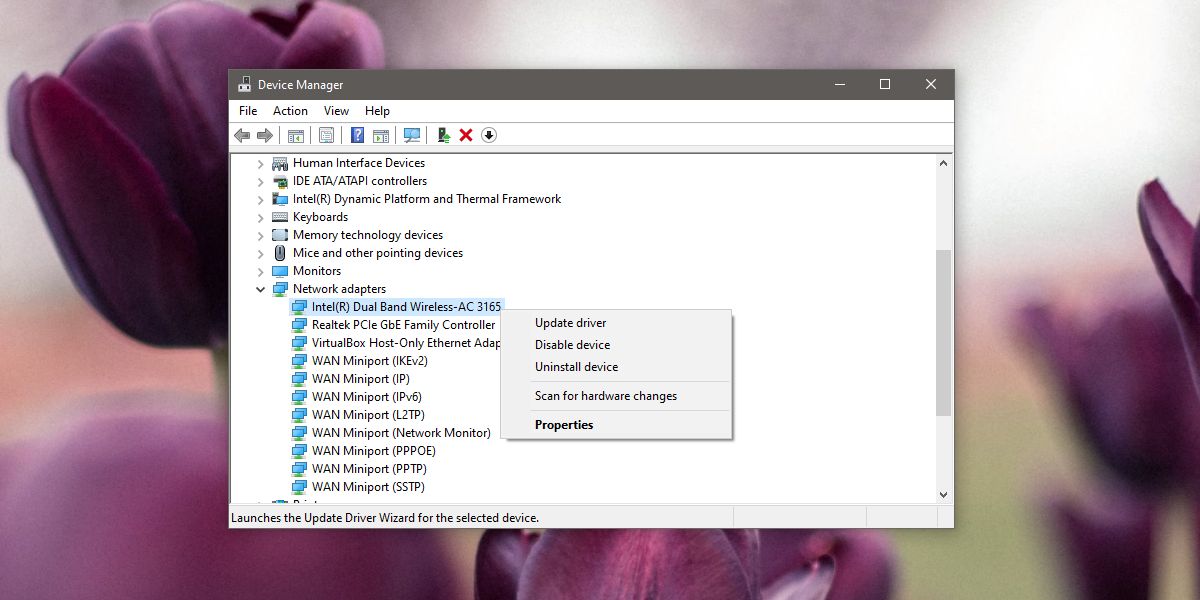Click the Scan for hardware changes monitor icon
The width and height of the screenshot is (1200, 600).
pyautogui.click(x=412, y=135)
